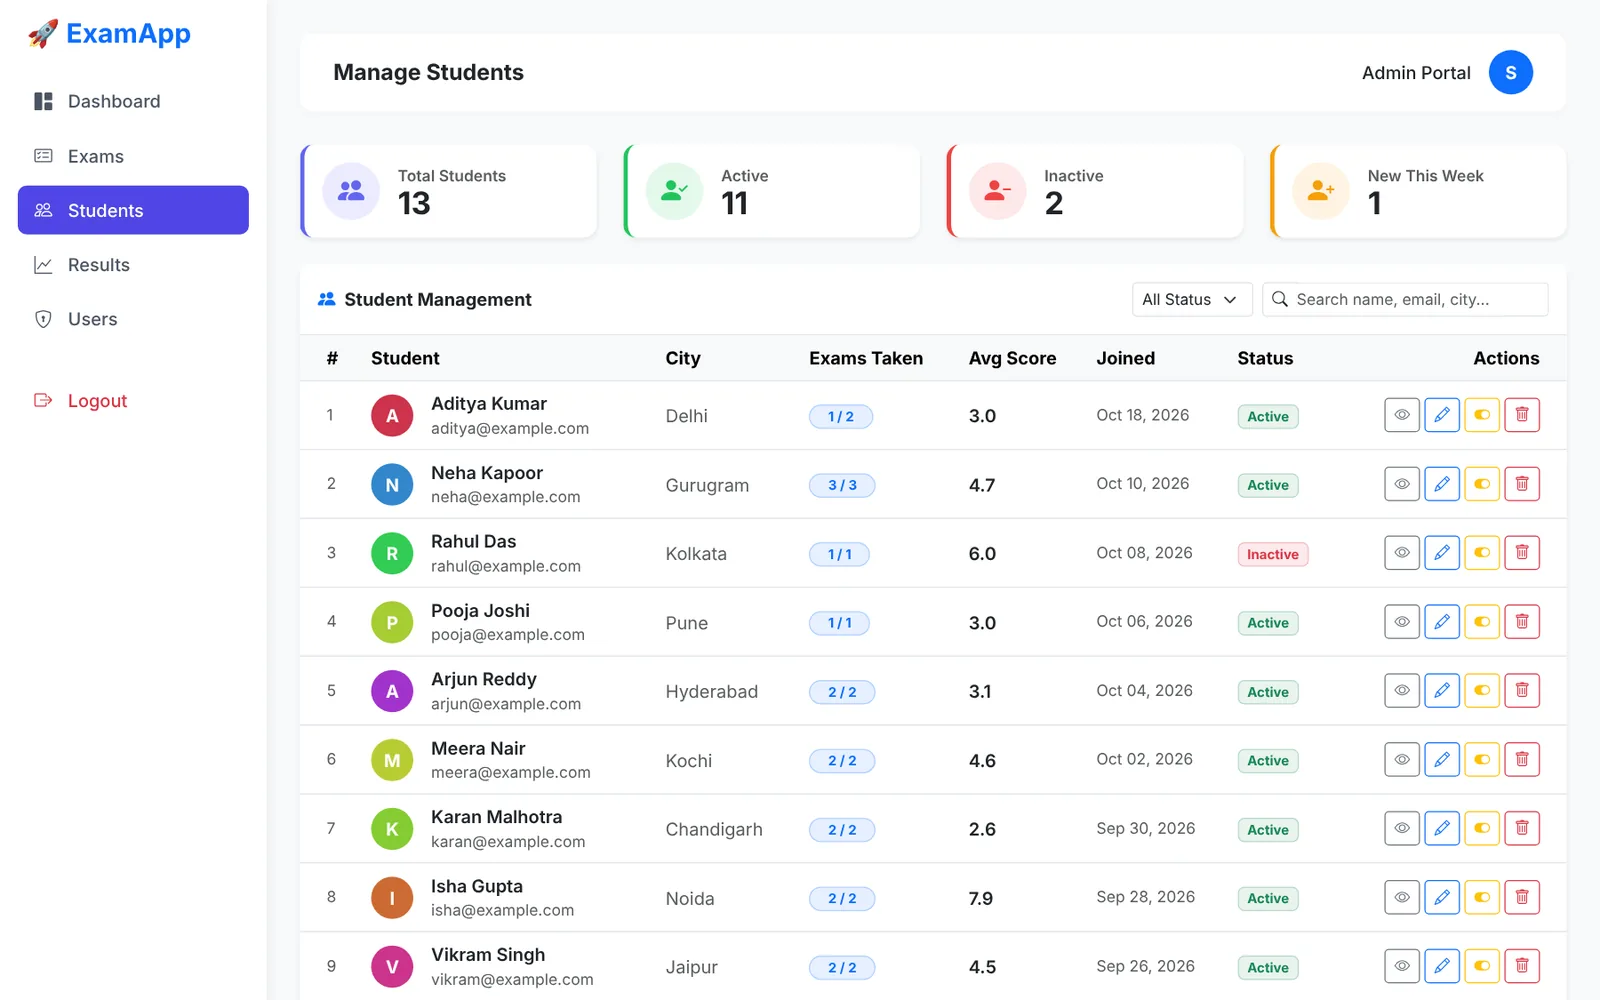The width and height of the screenshot is (1600, 1000).
Task: View Aditya Kumar's details with eye icon
Action: (1402, 415)
